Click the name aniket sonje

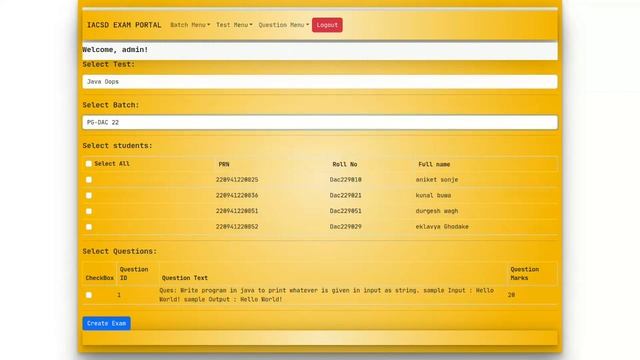pos(437,180)
